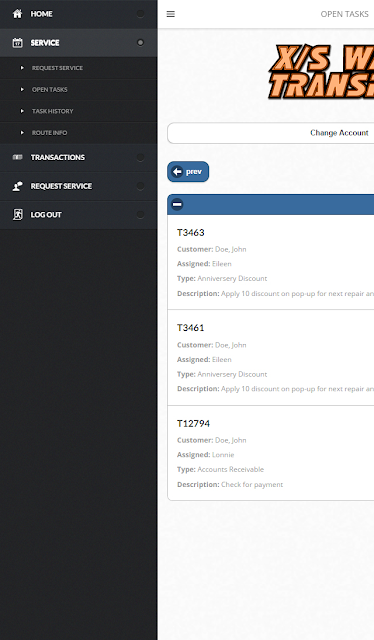Click the circle indicator beside Transactions

tap(140, 157)
